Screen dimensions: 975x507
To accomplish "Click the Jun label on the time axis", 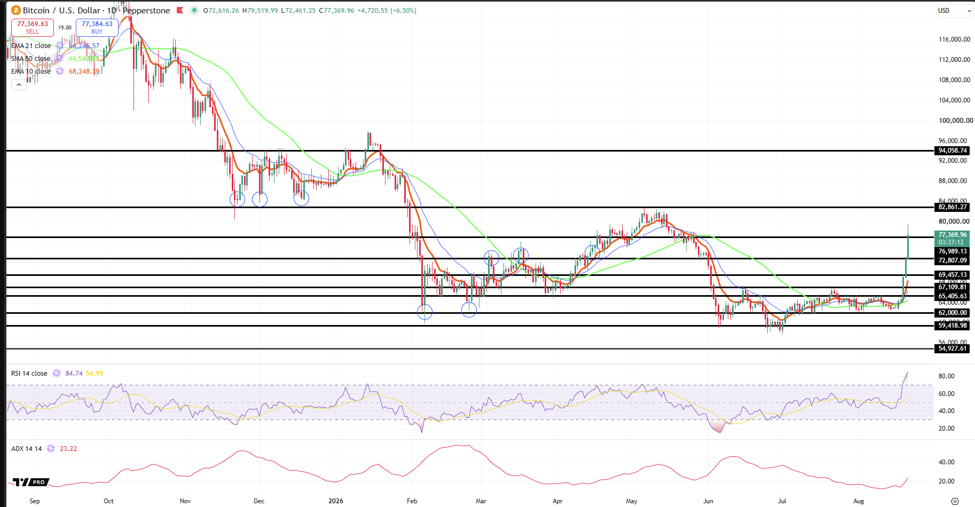I will pos(708,501).
